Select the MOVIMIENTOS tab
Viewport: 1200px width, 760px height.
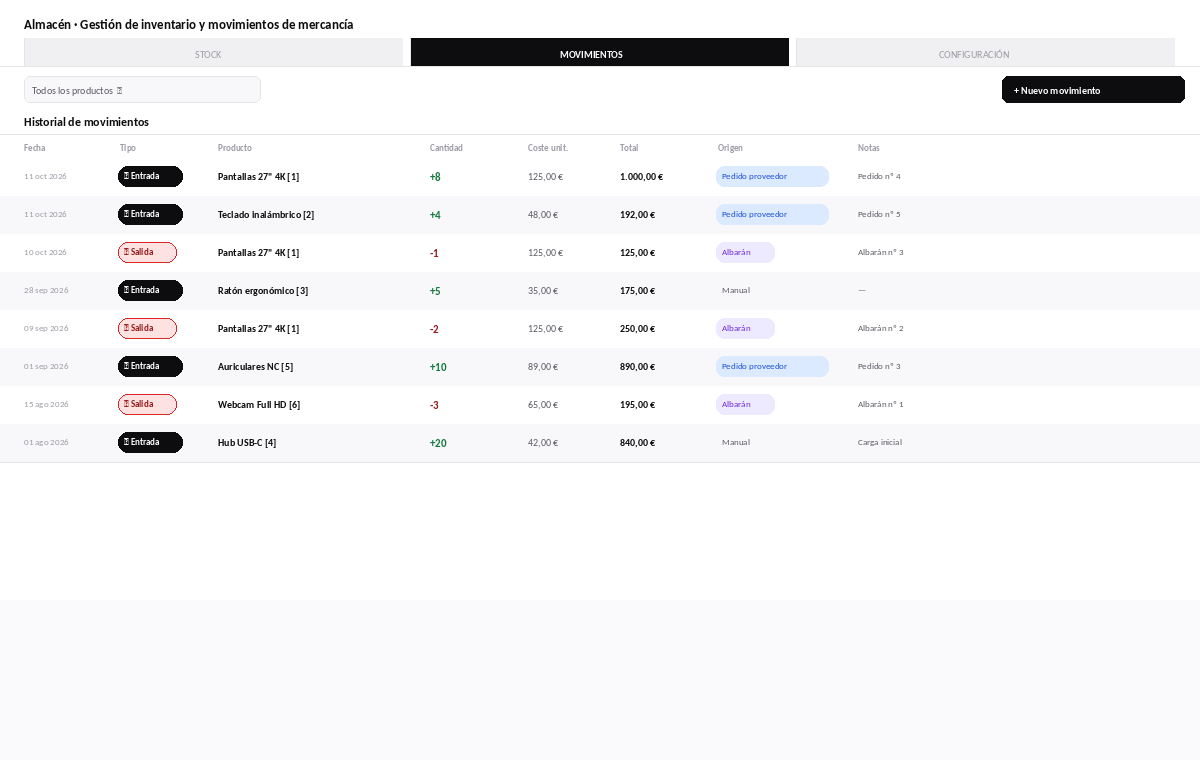coord(600,53)
